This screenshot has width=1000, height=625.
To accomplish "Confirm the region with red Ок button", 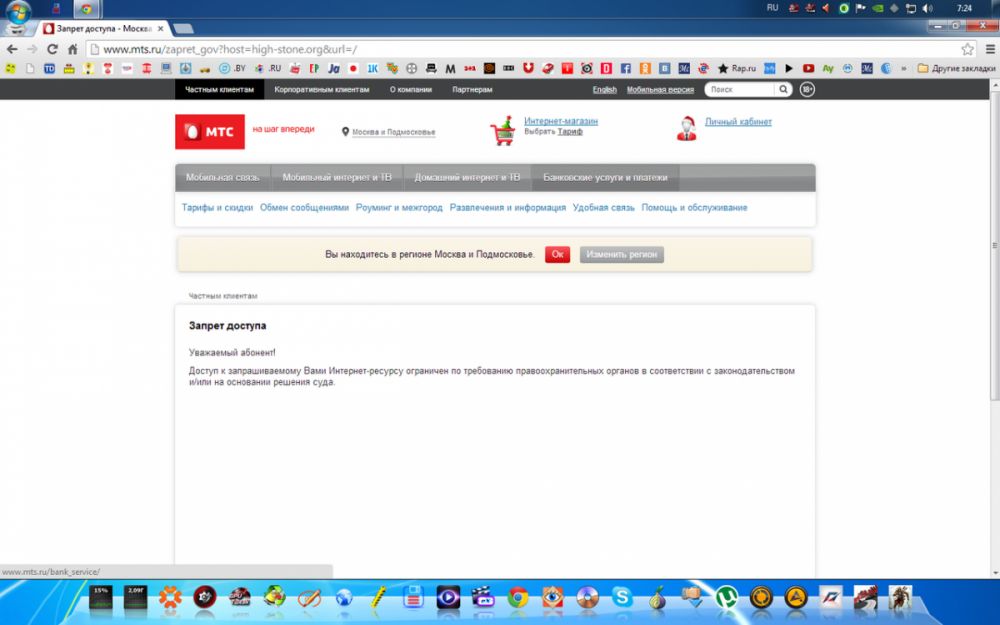I will [x=557, y=254].
